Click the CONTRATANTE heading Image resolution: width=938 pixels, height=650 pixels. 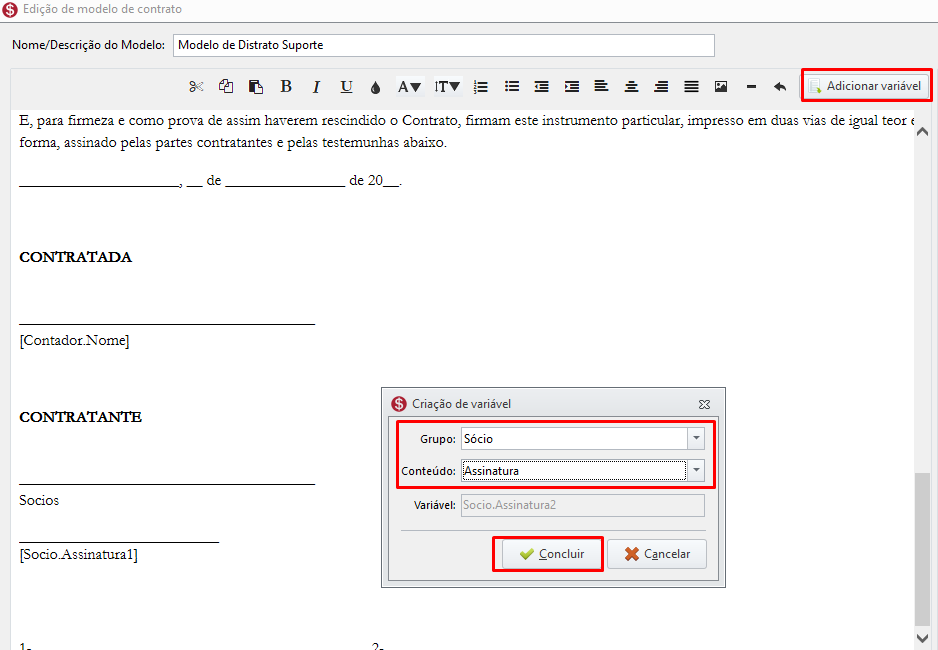81,417
